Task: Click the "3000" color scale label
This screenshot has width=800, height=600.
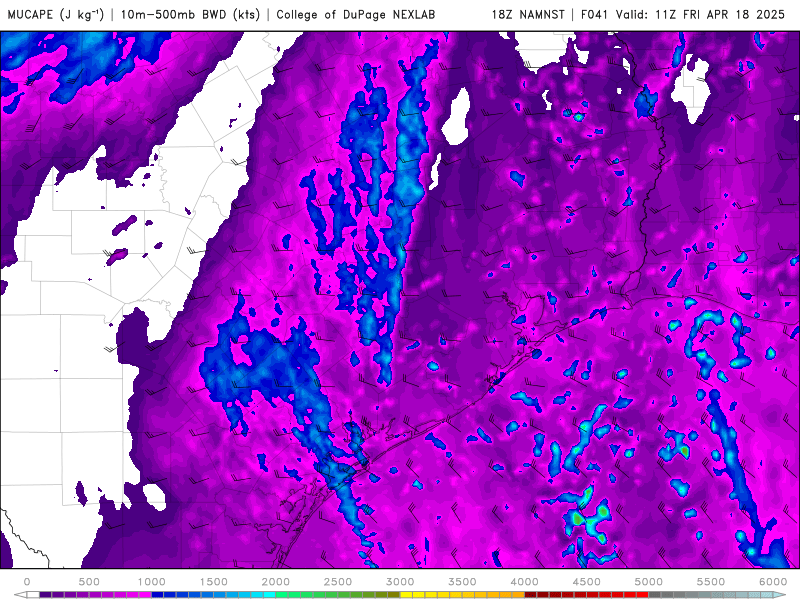Action: 400,582
